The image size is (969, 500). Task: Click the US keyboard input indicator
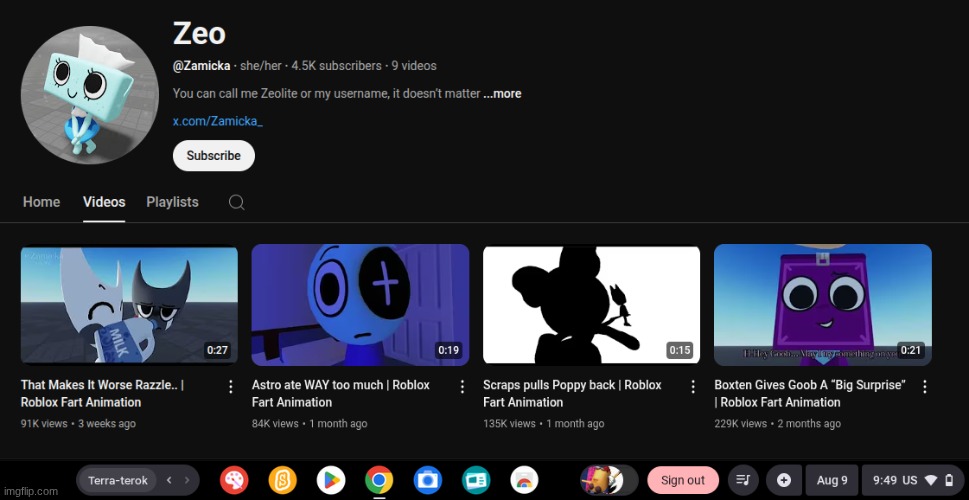(x=910, y=480)
